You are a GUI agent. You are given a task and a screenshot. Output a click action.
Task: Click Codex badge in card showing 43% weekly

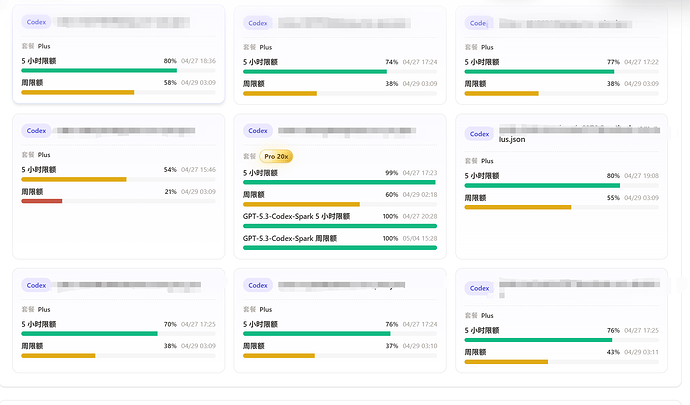(479, 288)
